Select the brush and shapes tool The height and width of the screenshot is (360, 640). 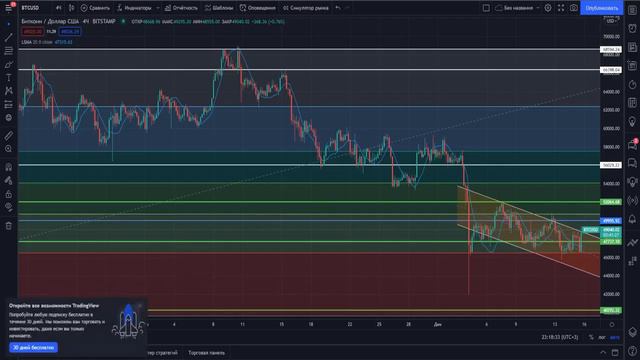pos(9,64)
